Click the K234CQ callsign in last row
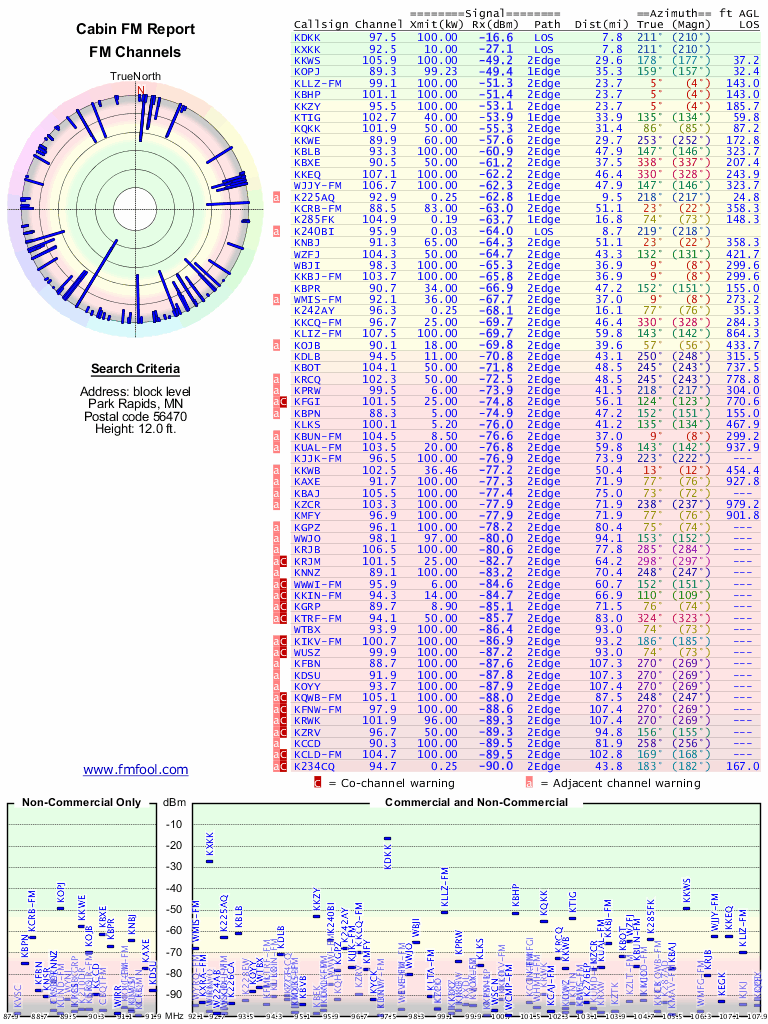This screenshot has width=768, height=1024. click(314, 765)
